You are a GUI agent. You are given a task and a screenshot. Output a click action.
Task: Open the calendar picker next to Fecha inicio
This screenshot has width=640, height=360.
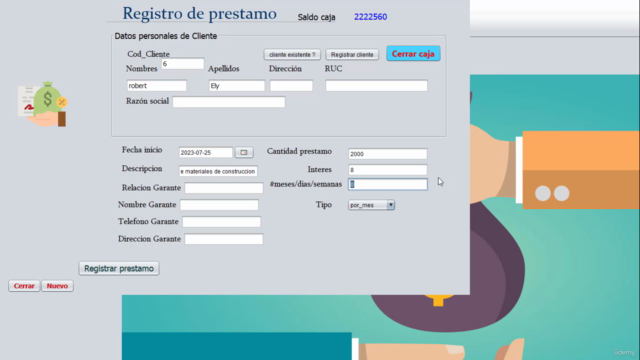pos(244,152)
